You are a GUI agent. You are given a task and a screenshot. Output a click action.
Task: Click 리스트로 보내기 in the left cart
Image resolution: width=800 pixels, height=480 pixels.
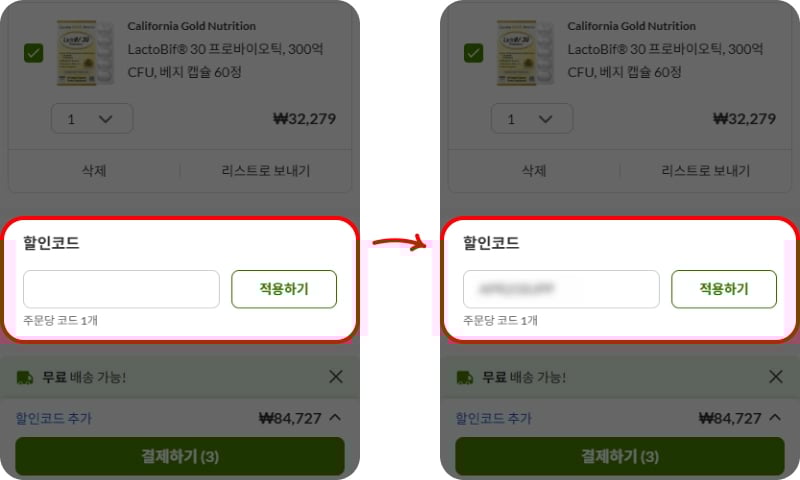pos(265,170)
